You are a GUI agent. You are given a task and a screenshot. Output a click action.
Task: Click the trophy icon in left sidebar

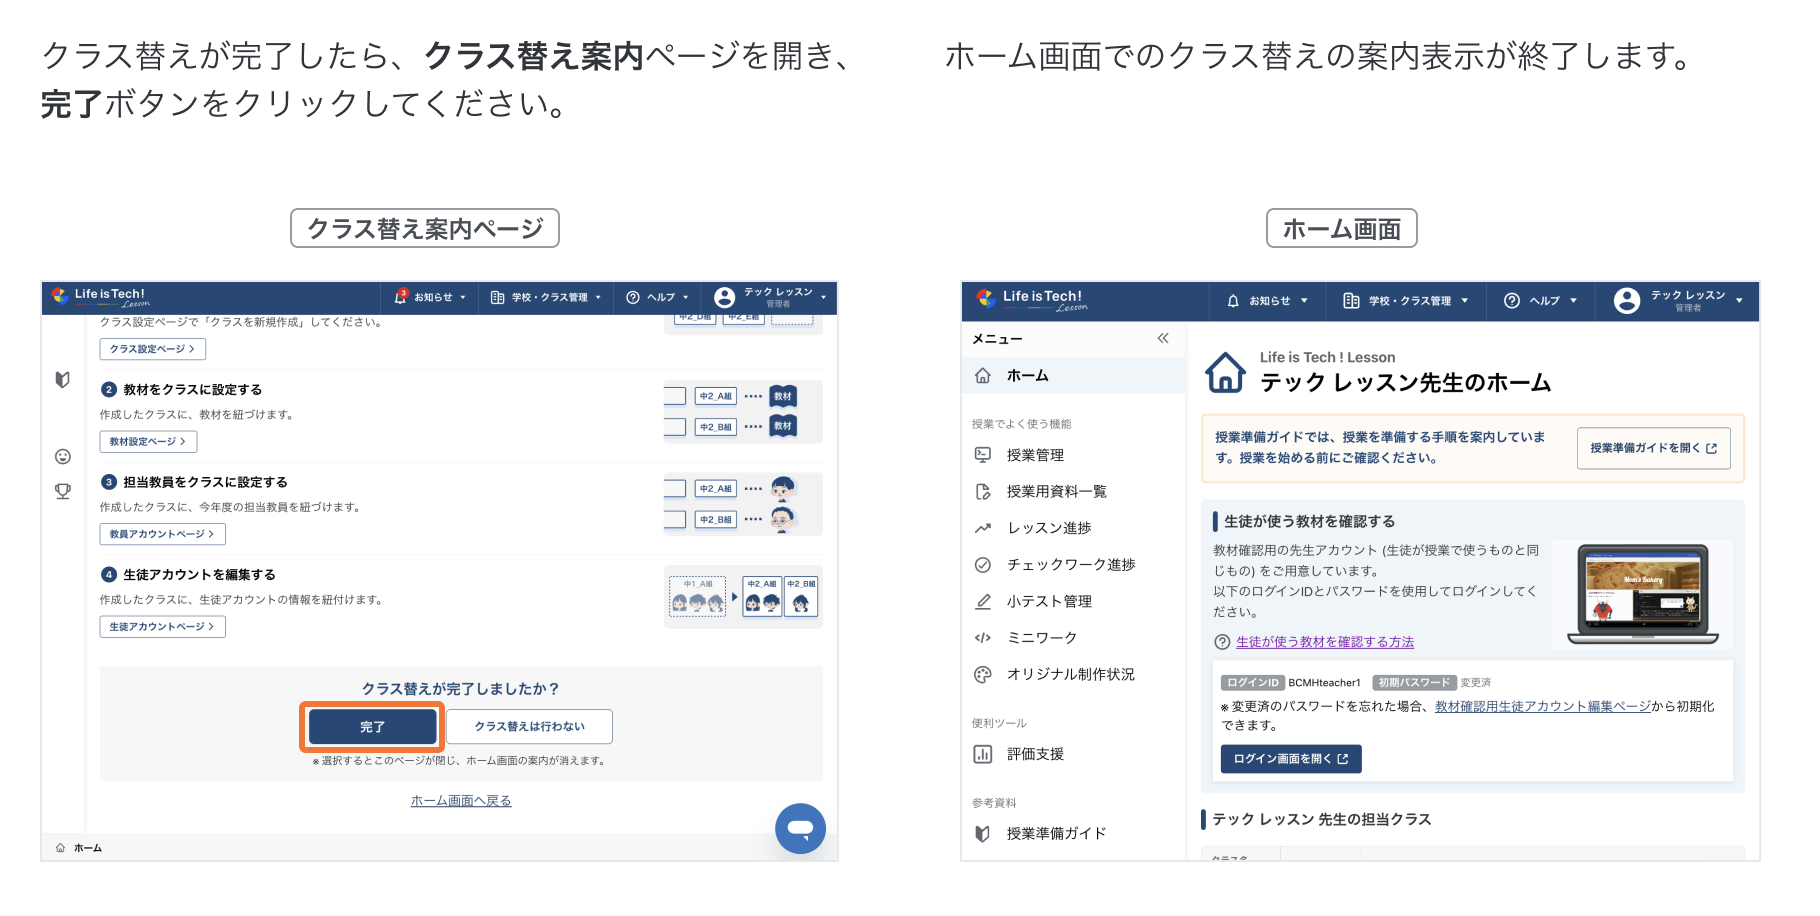[63, 491]
